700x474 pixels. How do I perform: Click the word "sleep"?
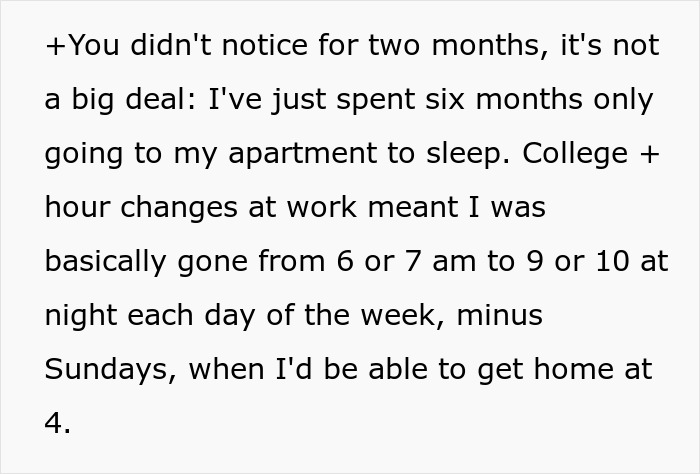click(x=469, y=154)
